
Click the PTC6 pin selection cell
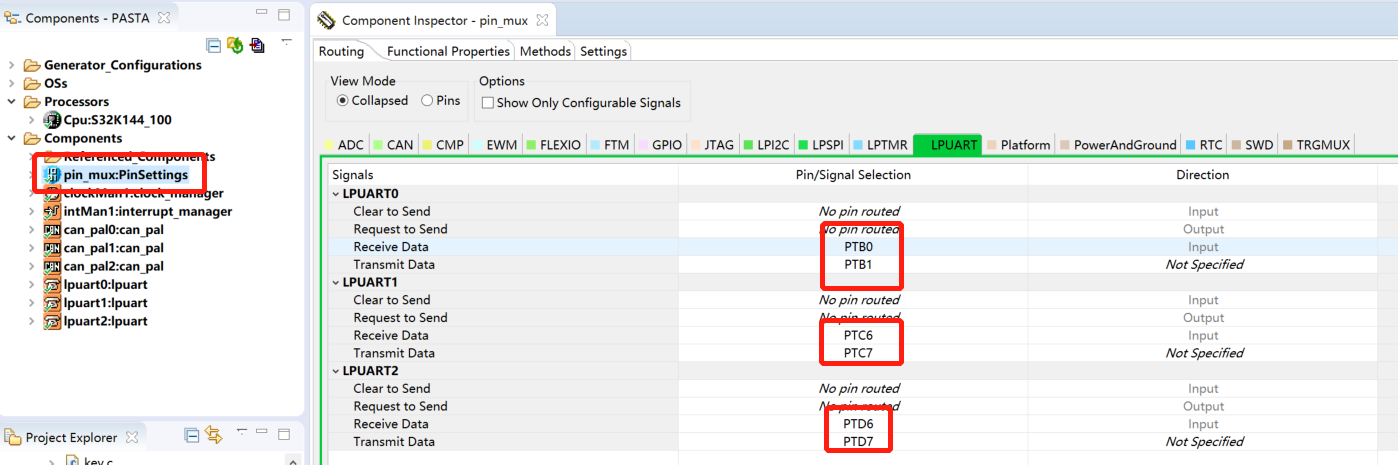tap(858, 335)
